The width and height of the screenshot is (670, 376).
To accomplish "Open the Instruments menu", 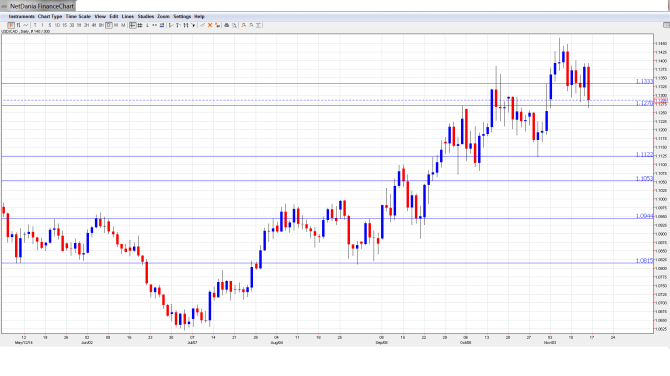I will [x=21, y=16].
